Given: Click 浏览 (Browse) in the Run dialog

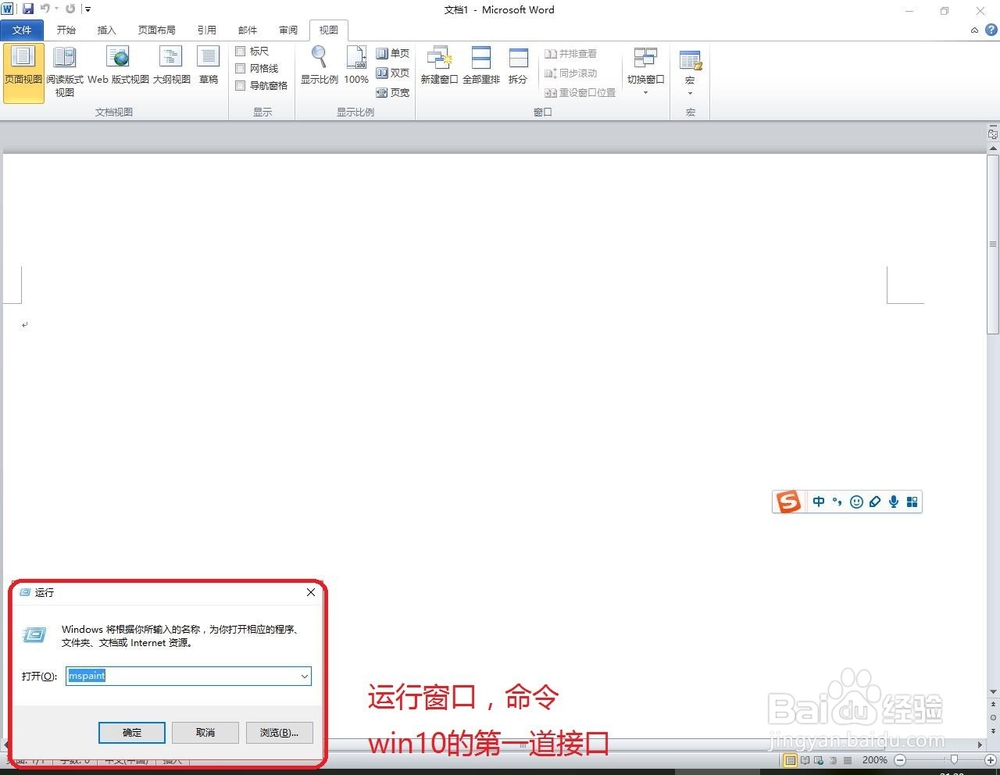Looking at the screenshot, I should tap(279, 732).
